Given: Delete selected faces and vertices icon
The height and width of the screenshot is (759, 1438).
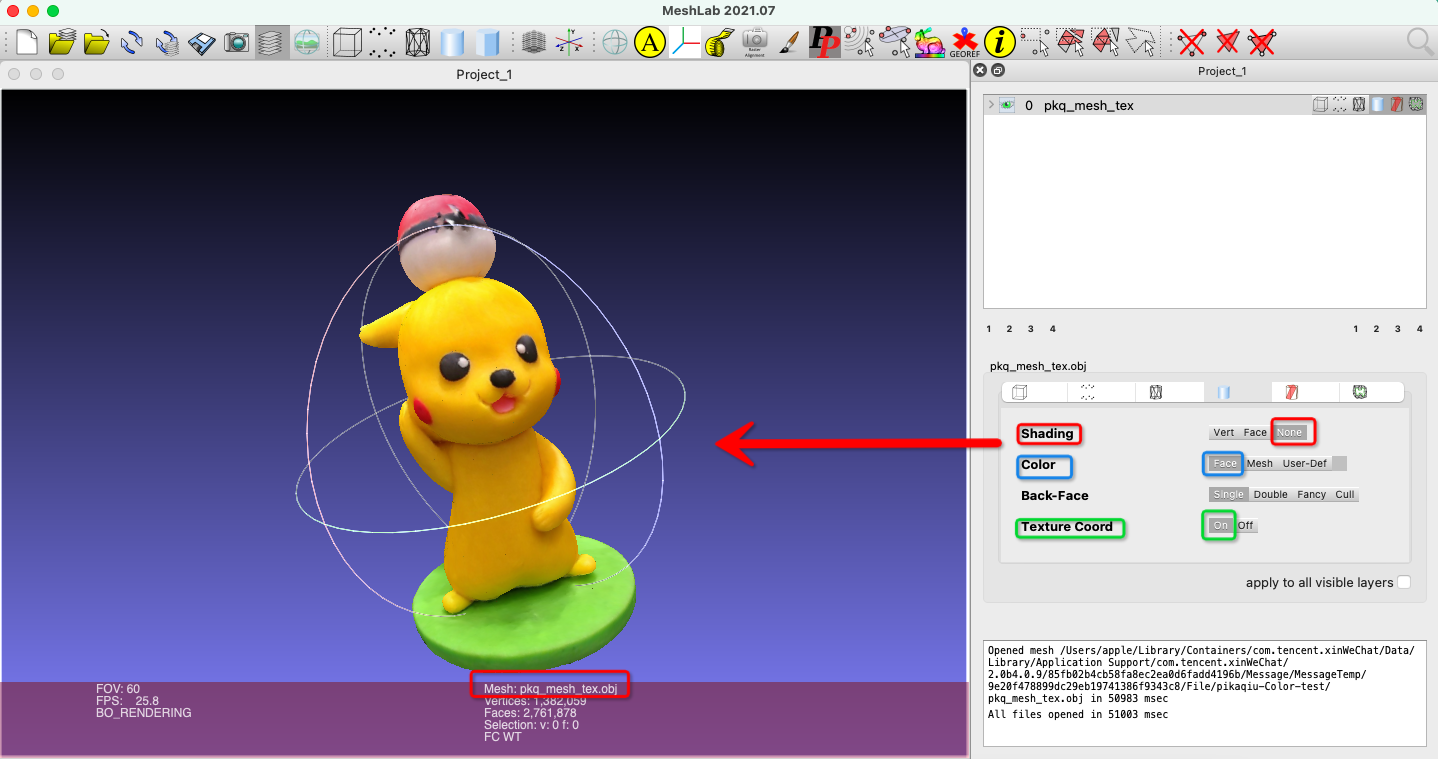Looking at the screenshot, I should click(x=1262, y=42).
